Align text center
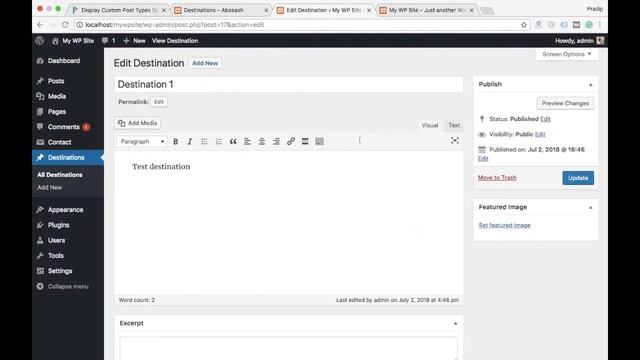 (x=262, y=141)
